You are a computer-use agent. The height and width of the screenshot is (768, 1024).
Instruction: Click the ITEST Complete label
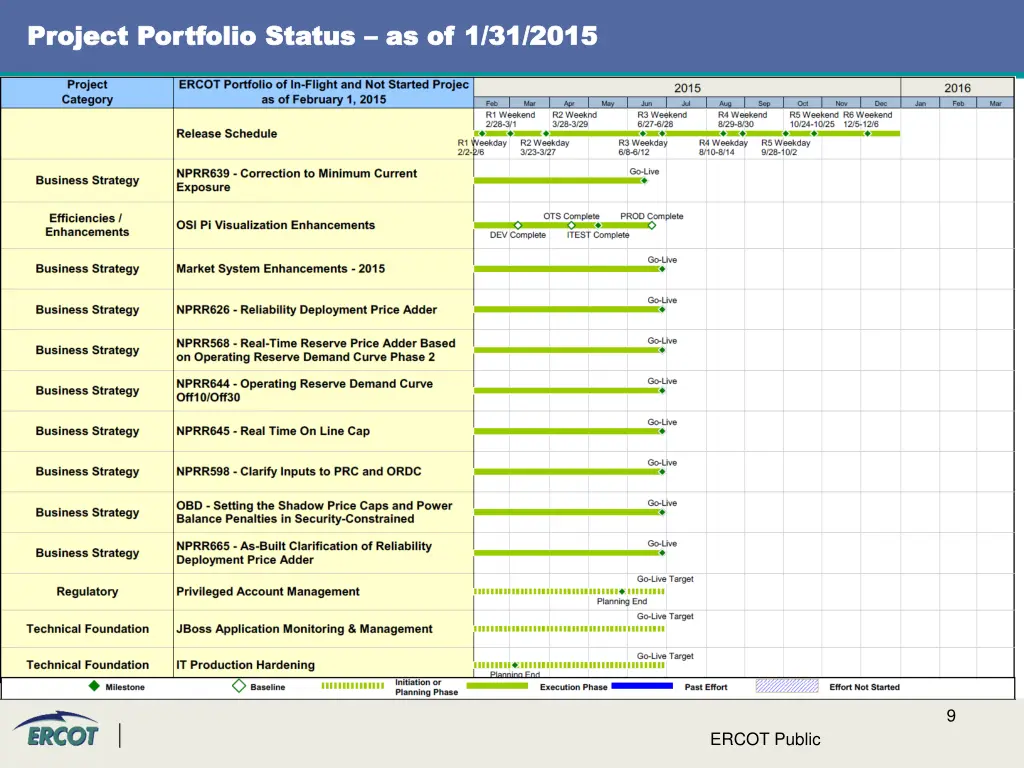coord(598,235)
